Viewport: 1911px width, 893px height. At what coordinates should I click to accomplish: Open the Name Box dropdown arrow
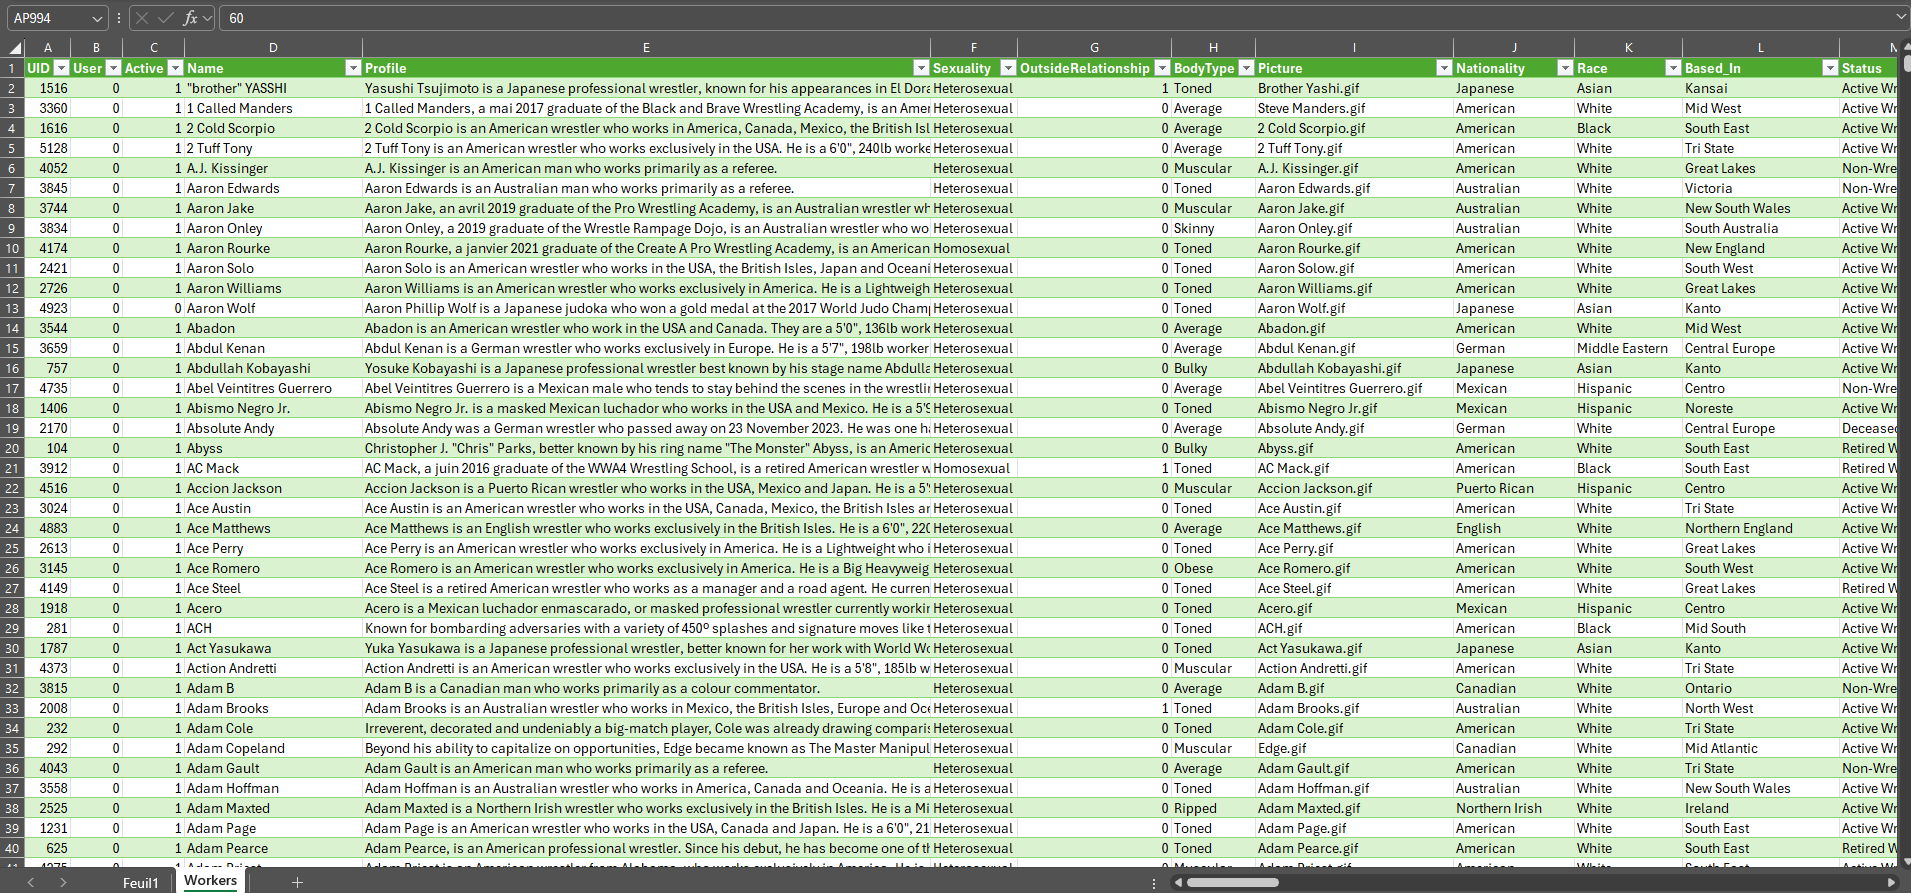pyautogui.click(x=97, y=18)
